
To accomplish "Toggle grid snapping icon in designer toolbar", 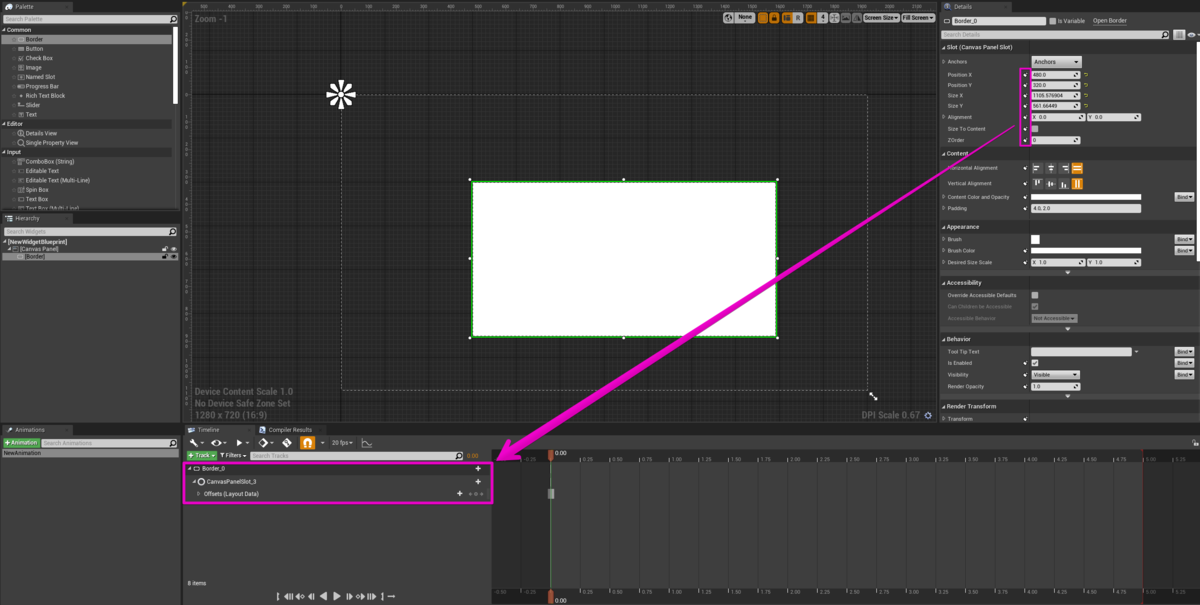I will coord(810,17).
